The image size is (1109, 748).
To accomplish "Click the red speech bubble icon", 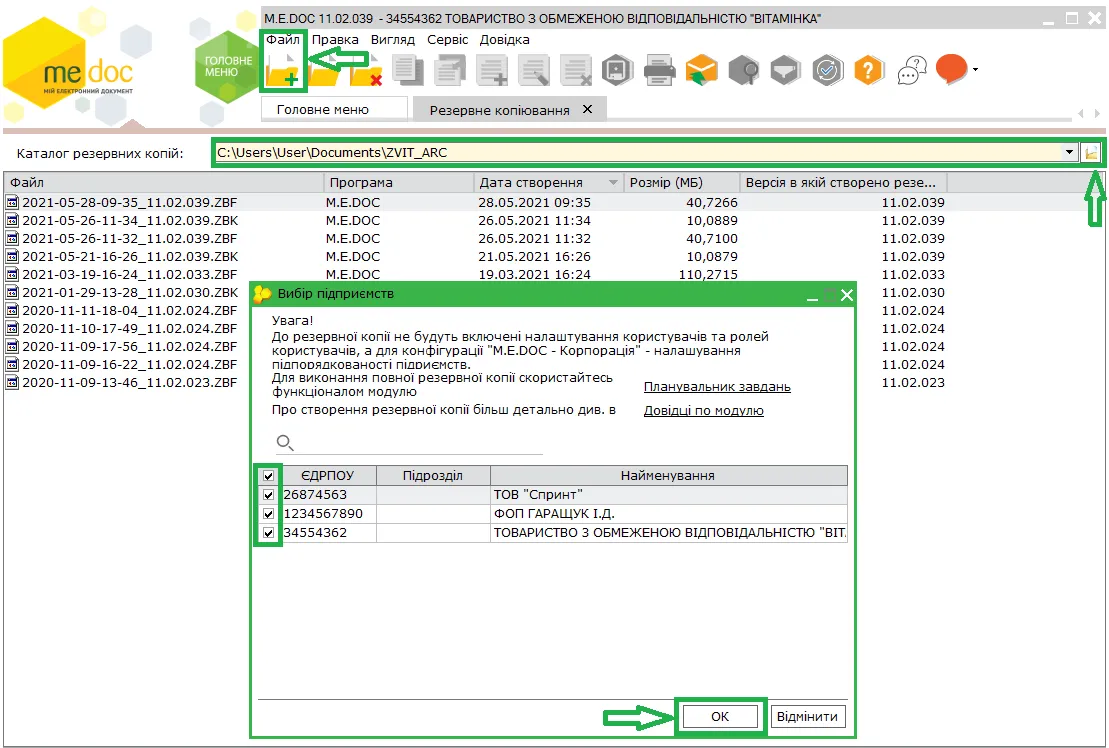I will (952, 69).
